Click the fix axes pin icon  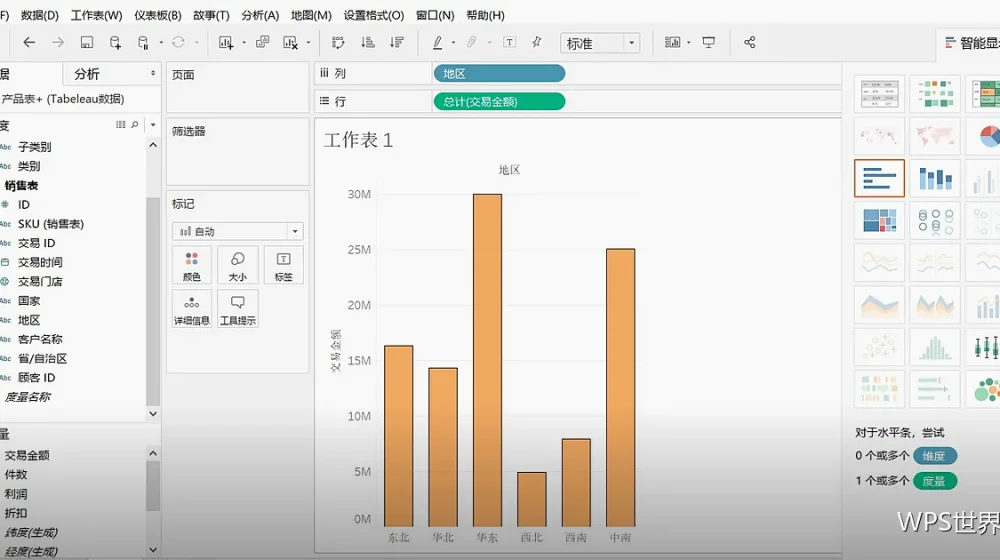point(537,42)
